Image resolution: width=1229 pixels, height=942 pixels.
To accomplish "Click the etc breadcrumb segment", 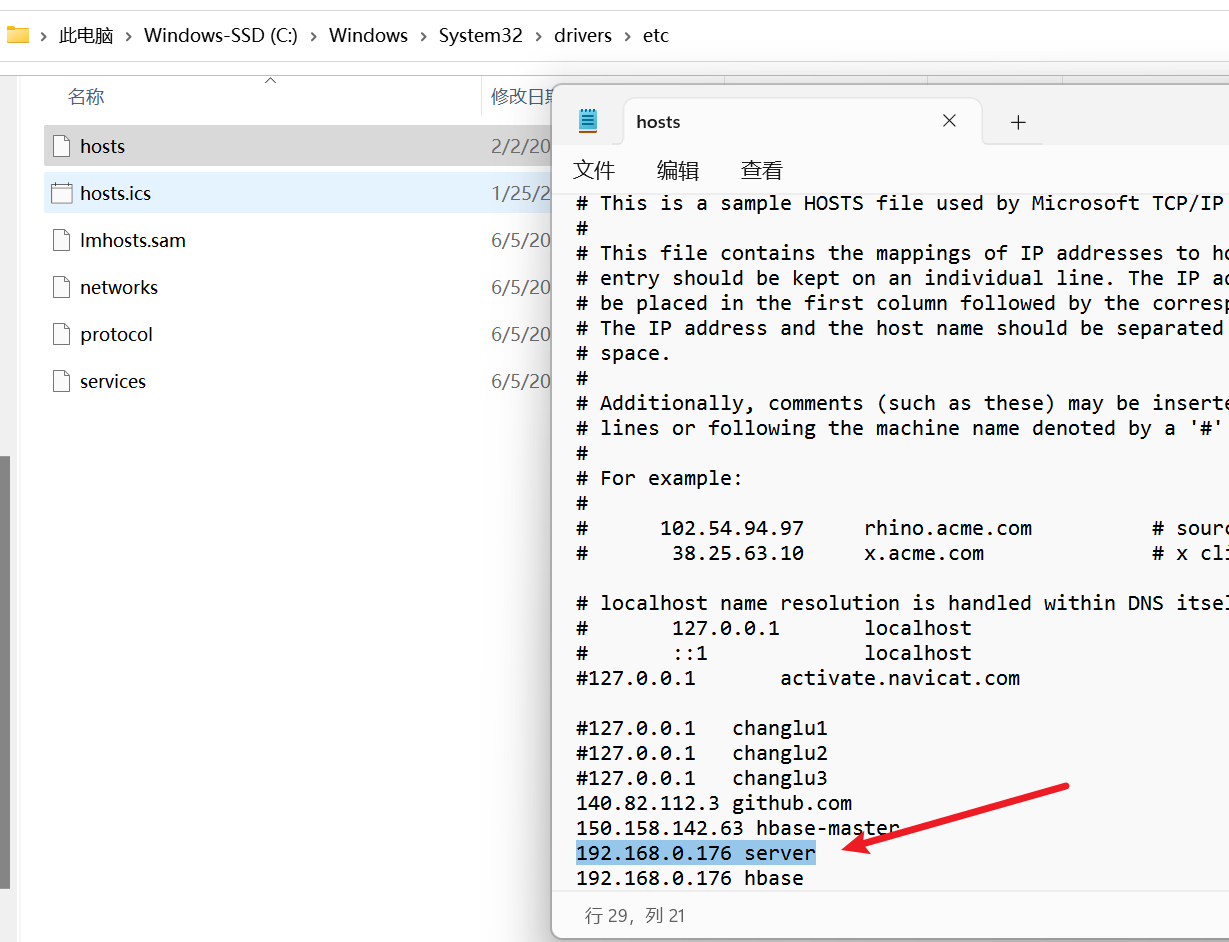I will (656, 36).
